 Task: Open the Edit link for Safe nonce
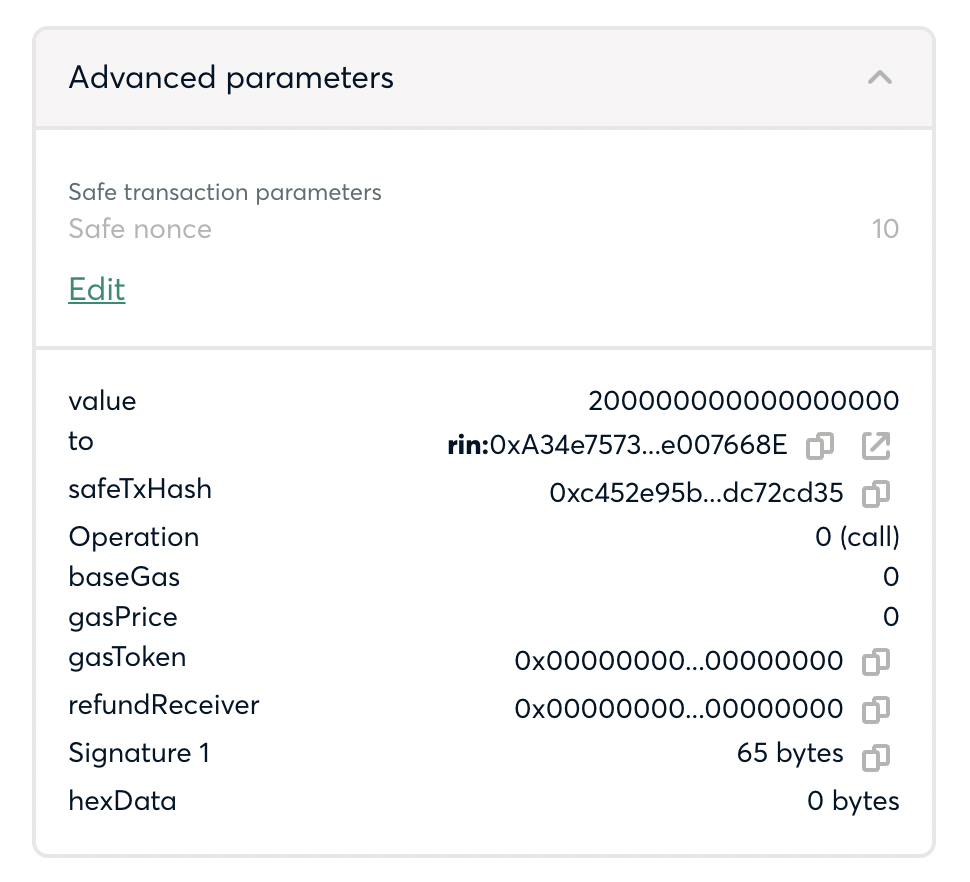pyautogui.click(x=97, y=289)
